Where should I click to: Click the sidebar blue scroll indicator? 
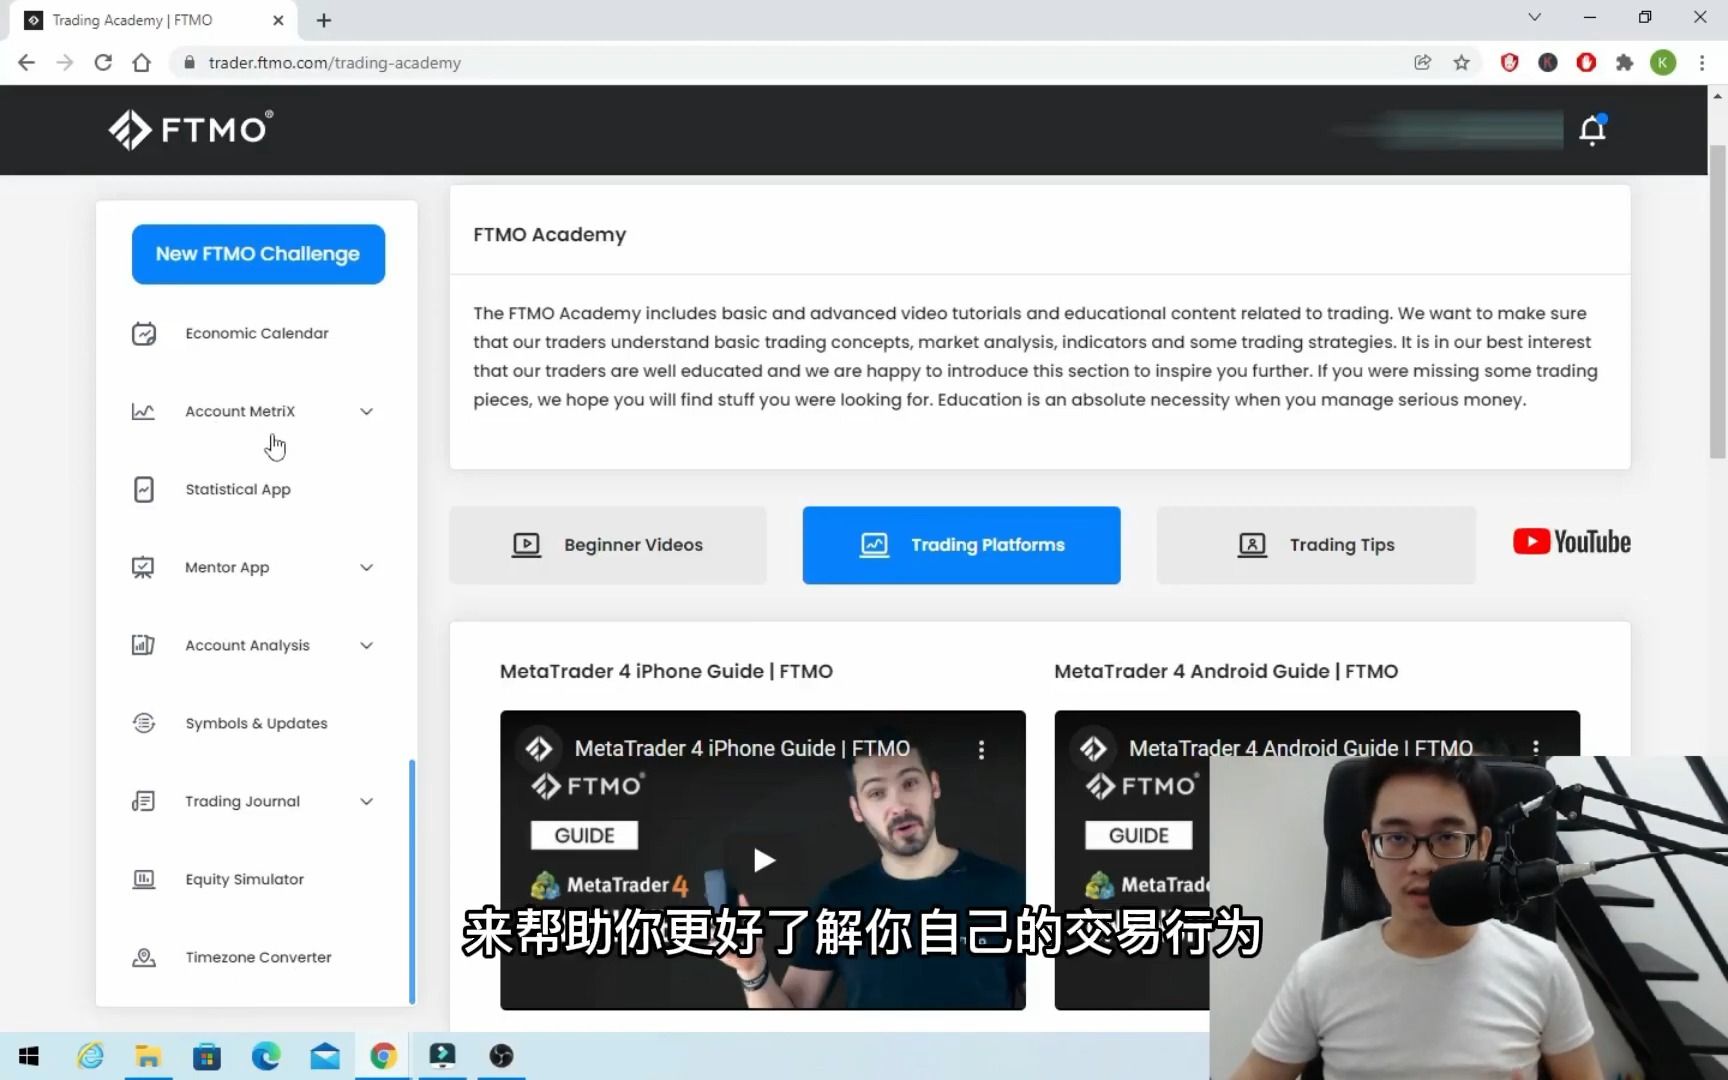tap(412, 882)
